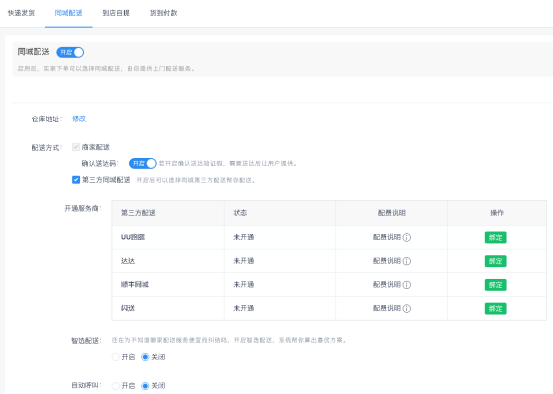553x394 pixels.
Task: Switch to the 到店自提 tab
Action: pos(116,13)
